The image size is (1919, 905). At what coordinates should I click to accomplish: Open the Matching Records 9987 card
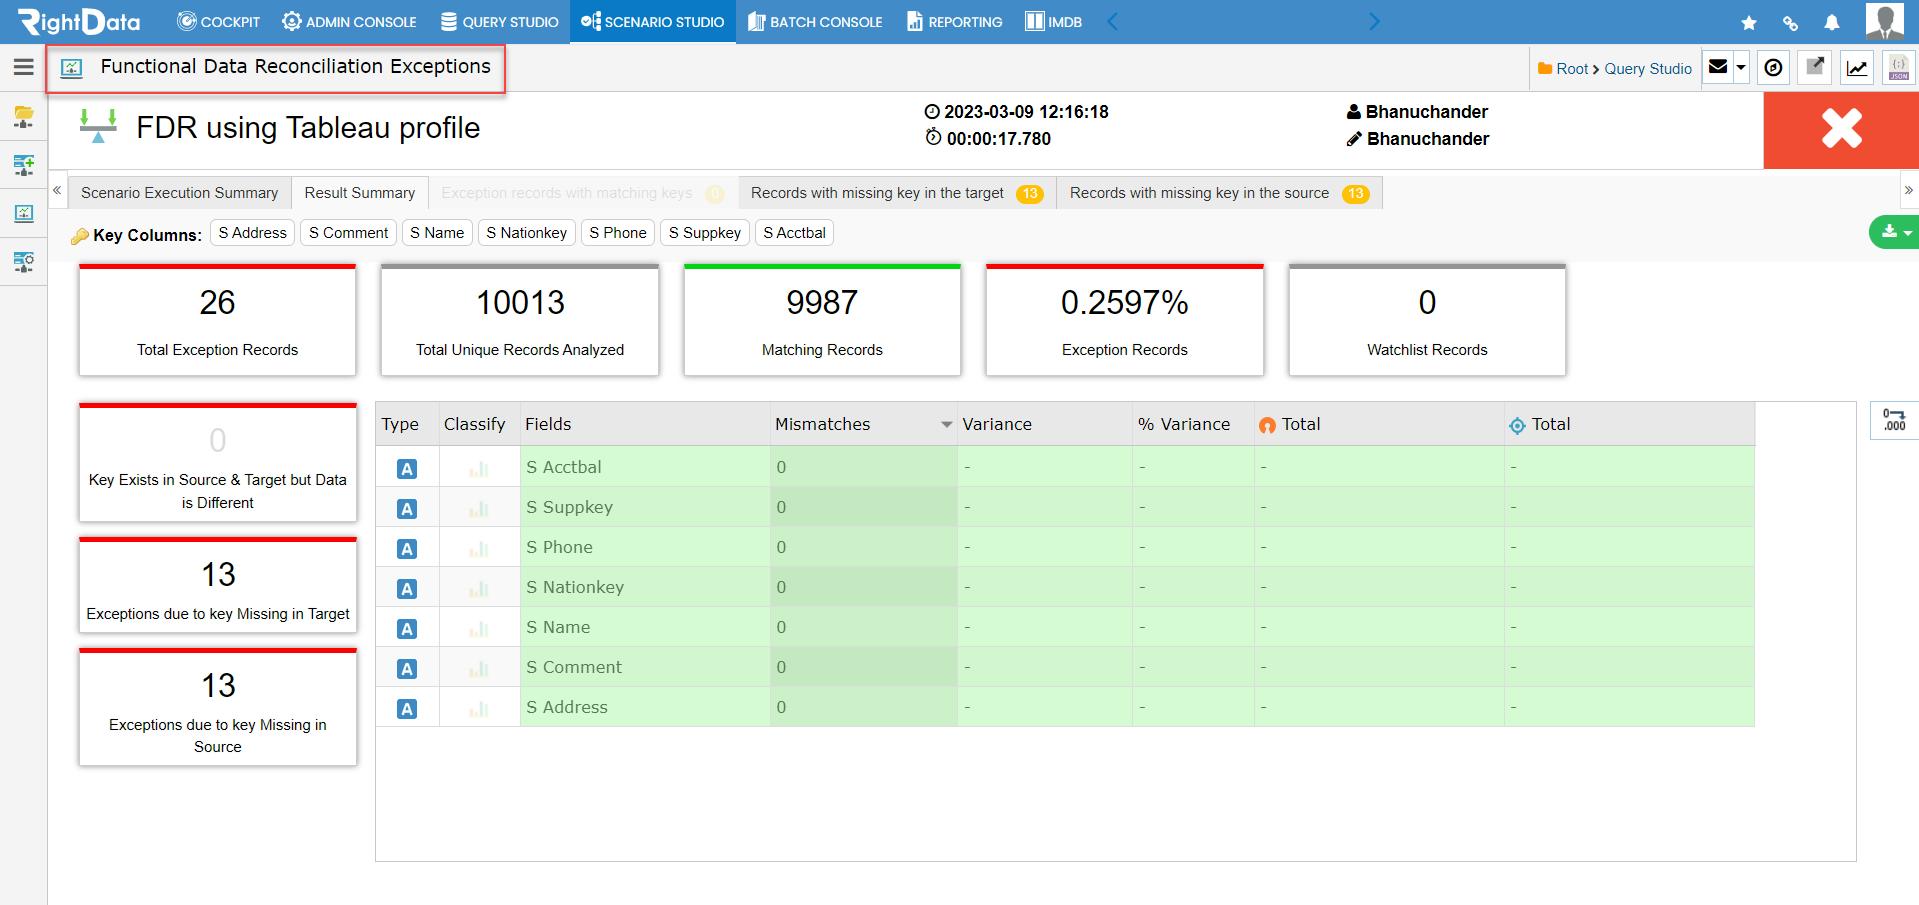coord(822,320)
